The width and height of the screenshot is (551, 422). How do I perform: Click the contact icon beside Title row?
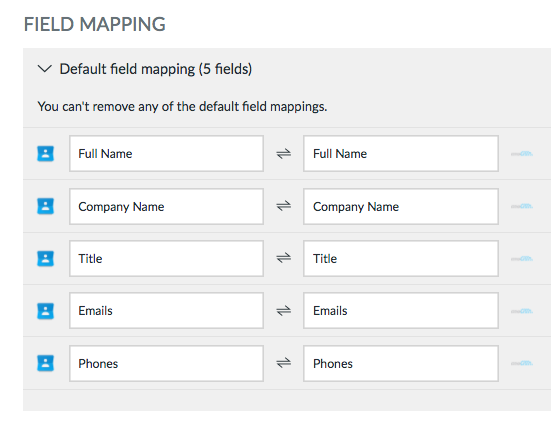(x=45, y=259)
